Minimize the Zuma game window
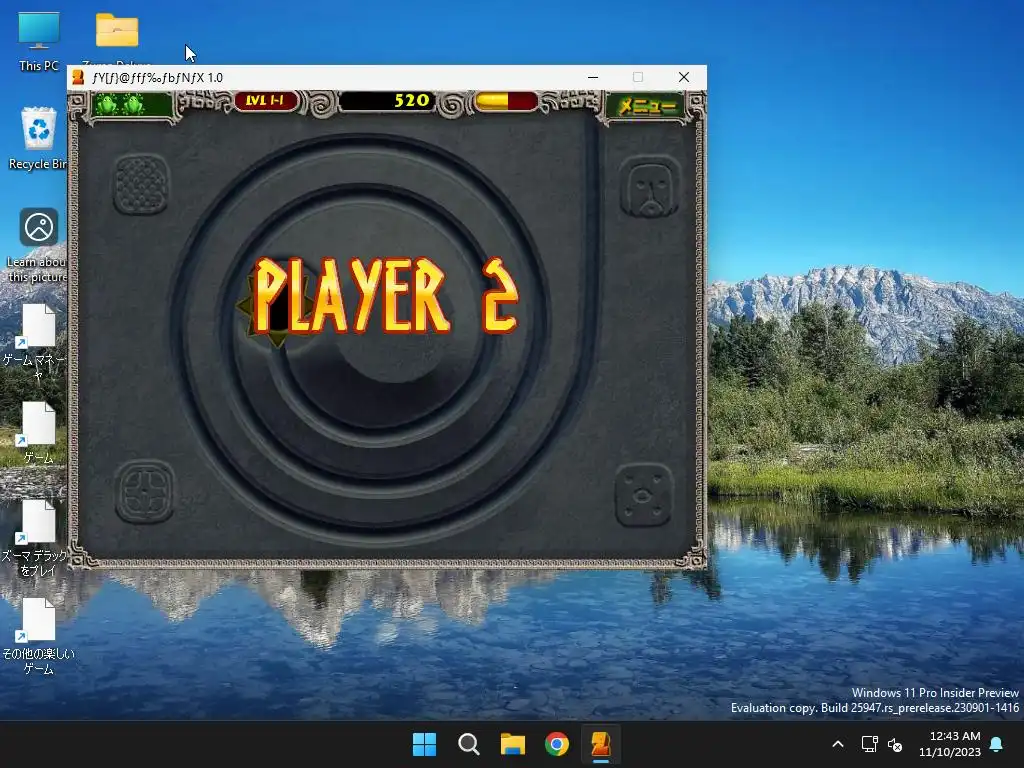 point(593,77)
